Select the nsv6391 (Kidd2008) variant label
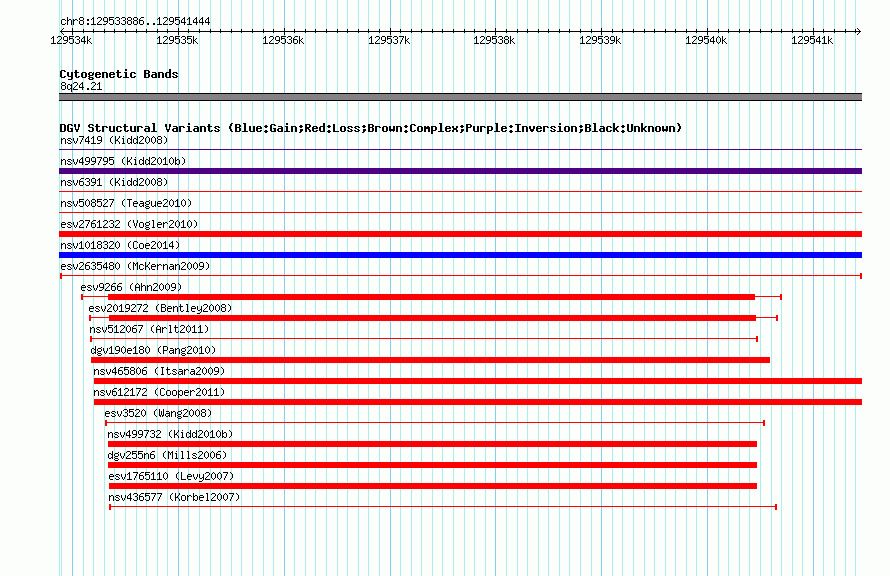Image resolution: width=890 pixels, height=576 pixels. 114,182
